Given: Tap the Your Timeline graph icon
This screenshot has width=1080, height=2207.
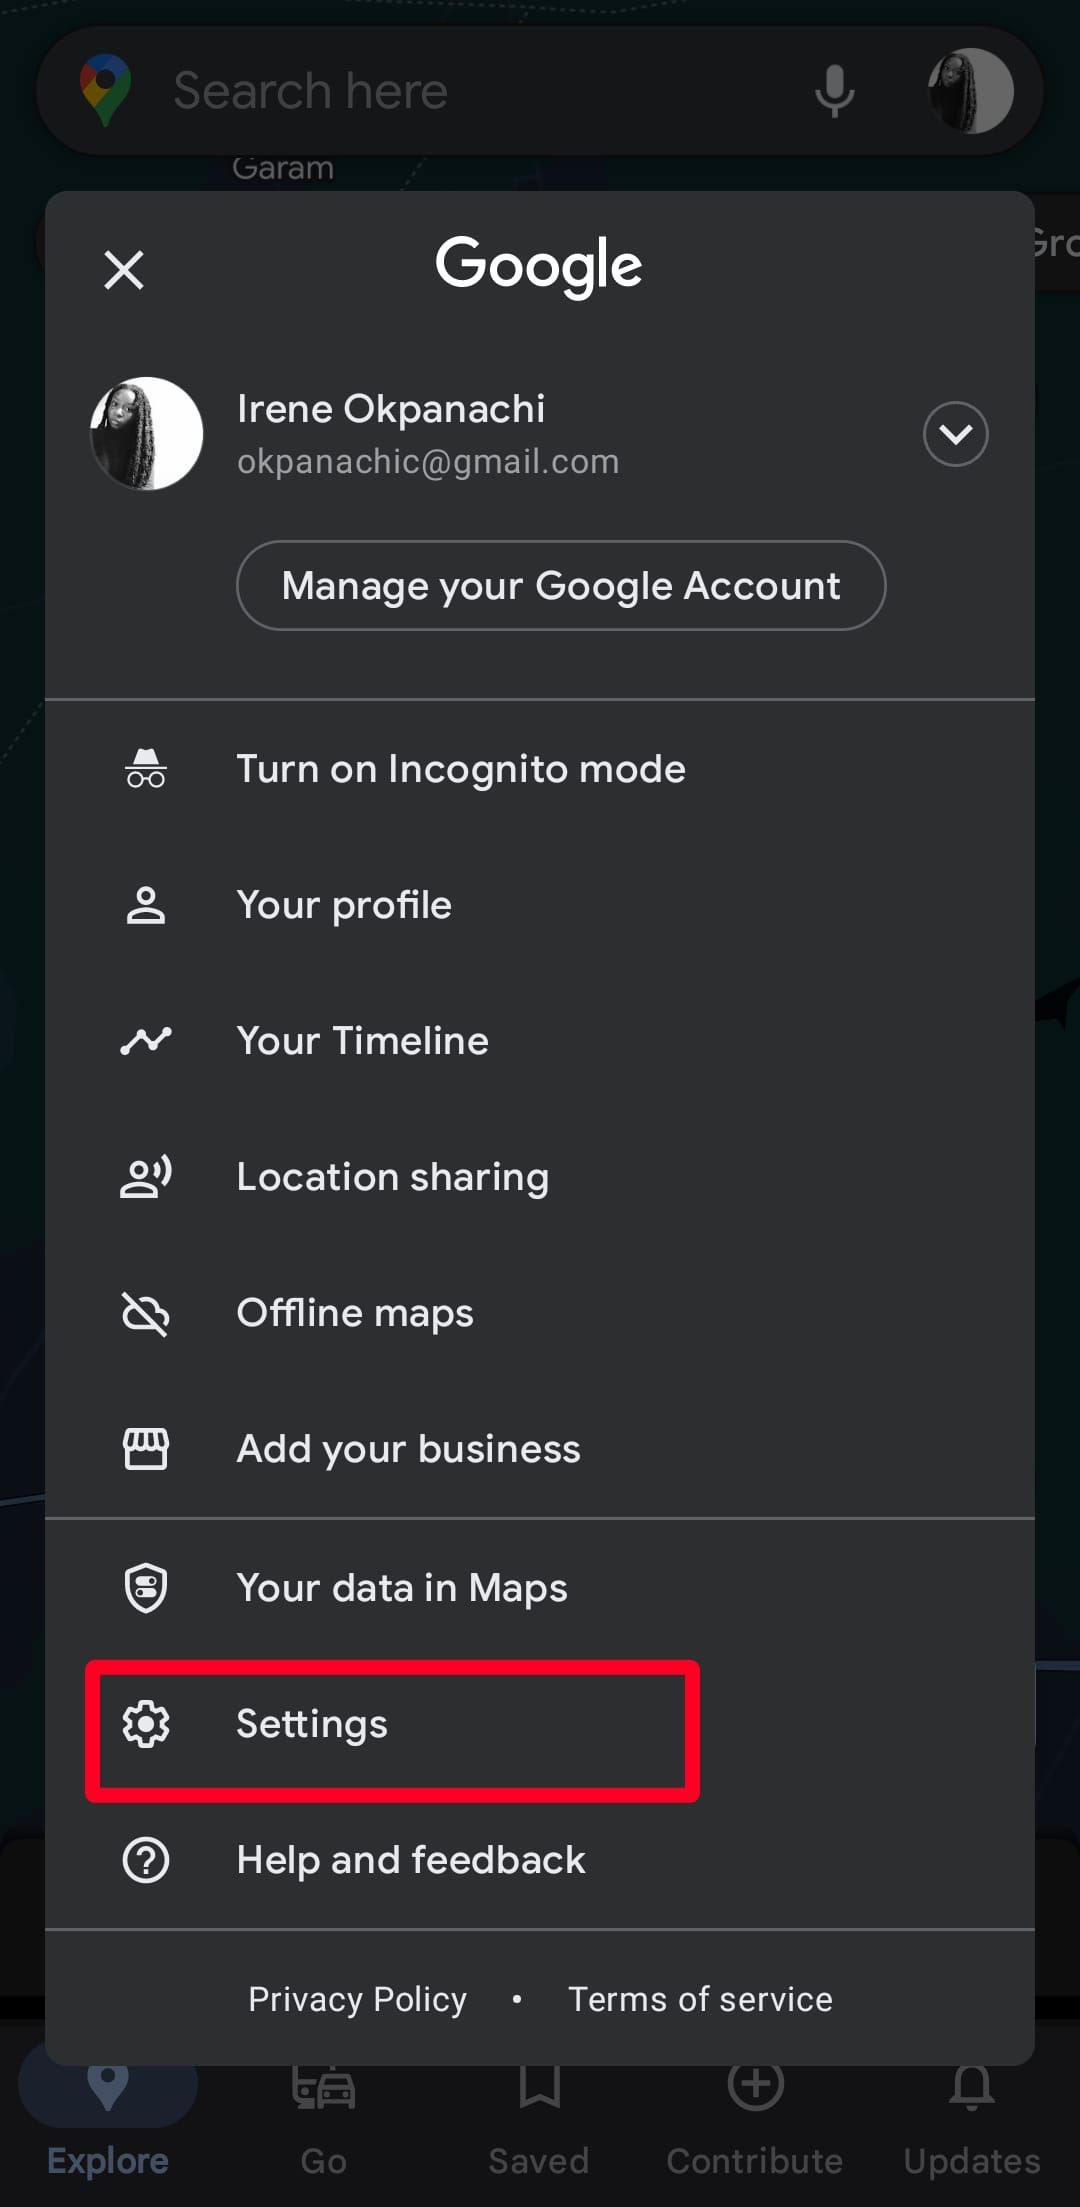Looking at the screenshot, I should [x=146, y=1041].
